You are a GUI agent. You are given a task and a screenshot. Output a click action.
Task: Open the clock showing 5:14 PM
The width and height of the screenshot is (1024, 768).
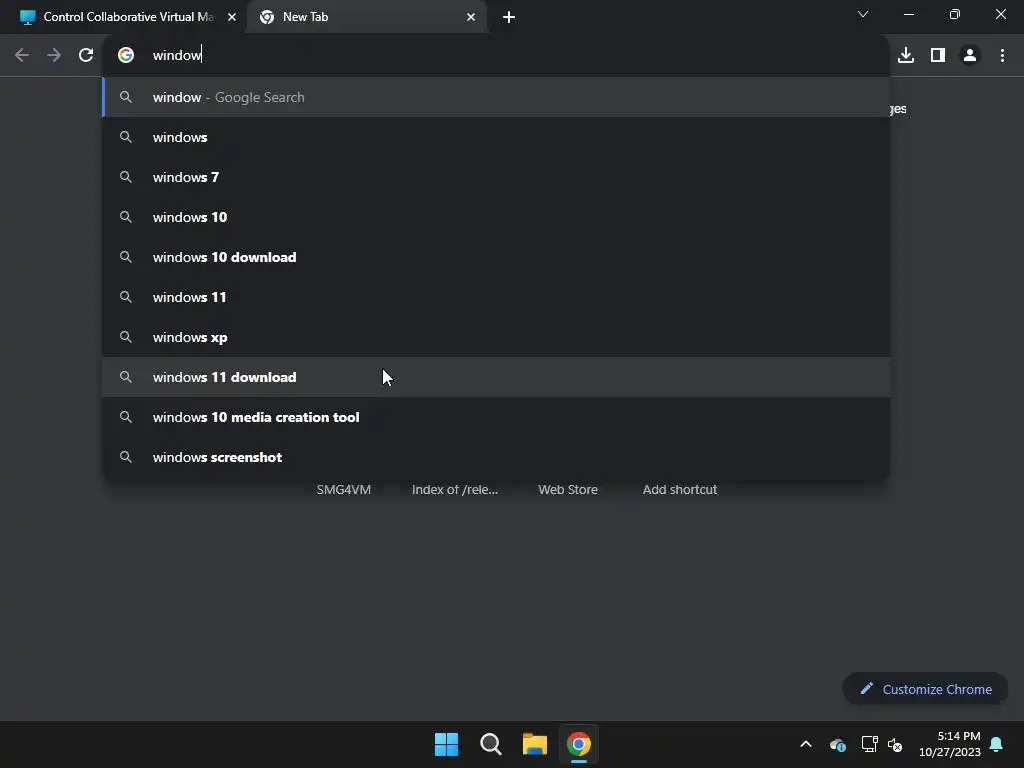(x=950, y=744)
